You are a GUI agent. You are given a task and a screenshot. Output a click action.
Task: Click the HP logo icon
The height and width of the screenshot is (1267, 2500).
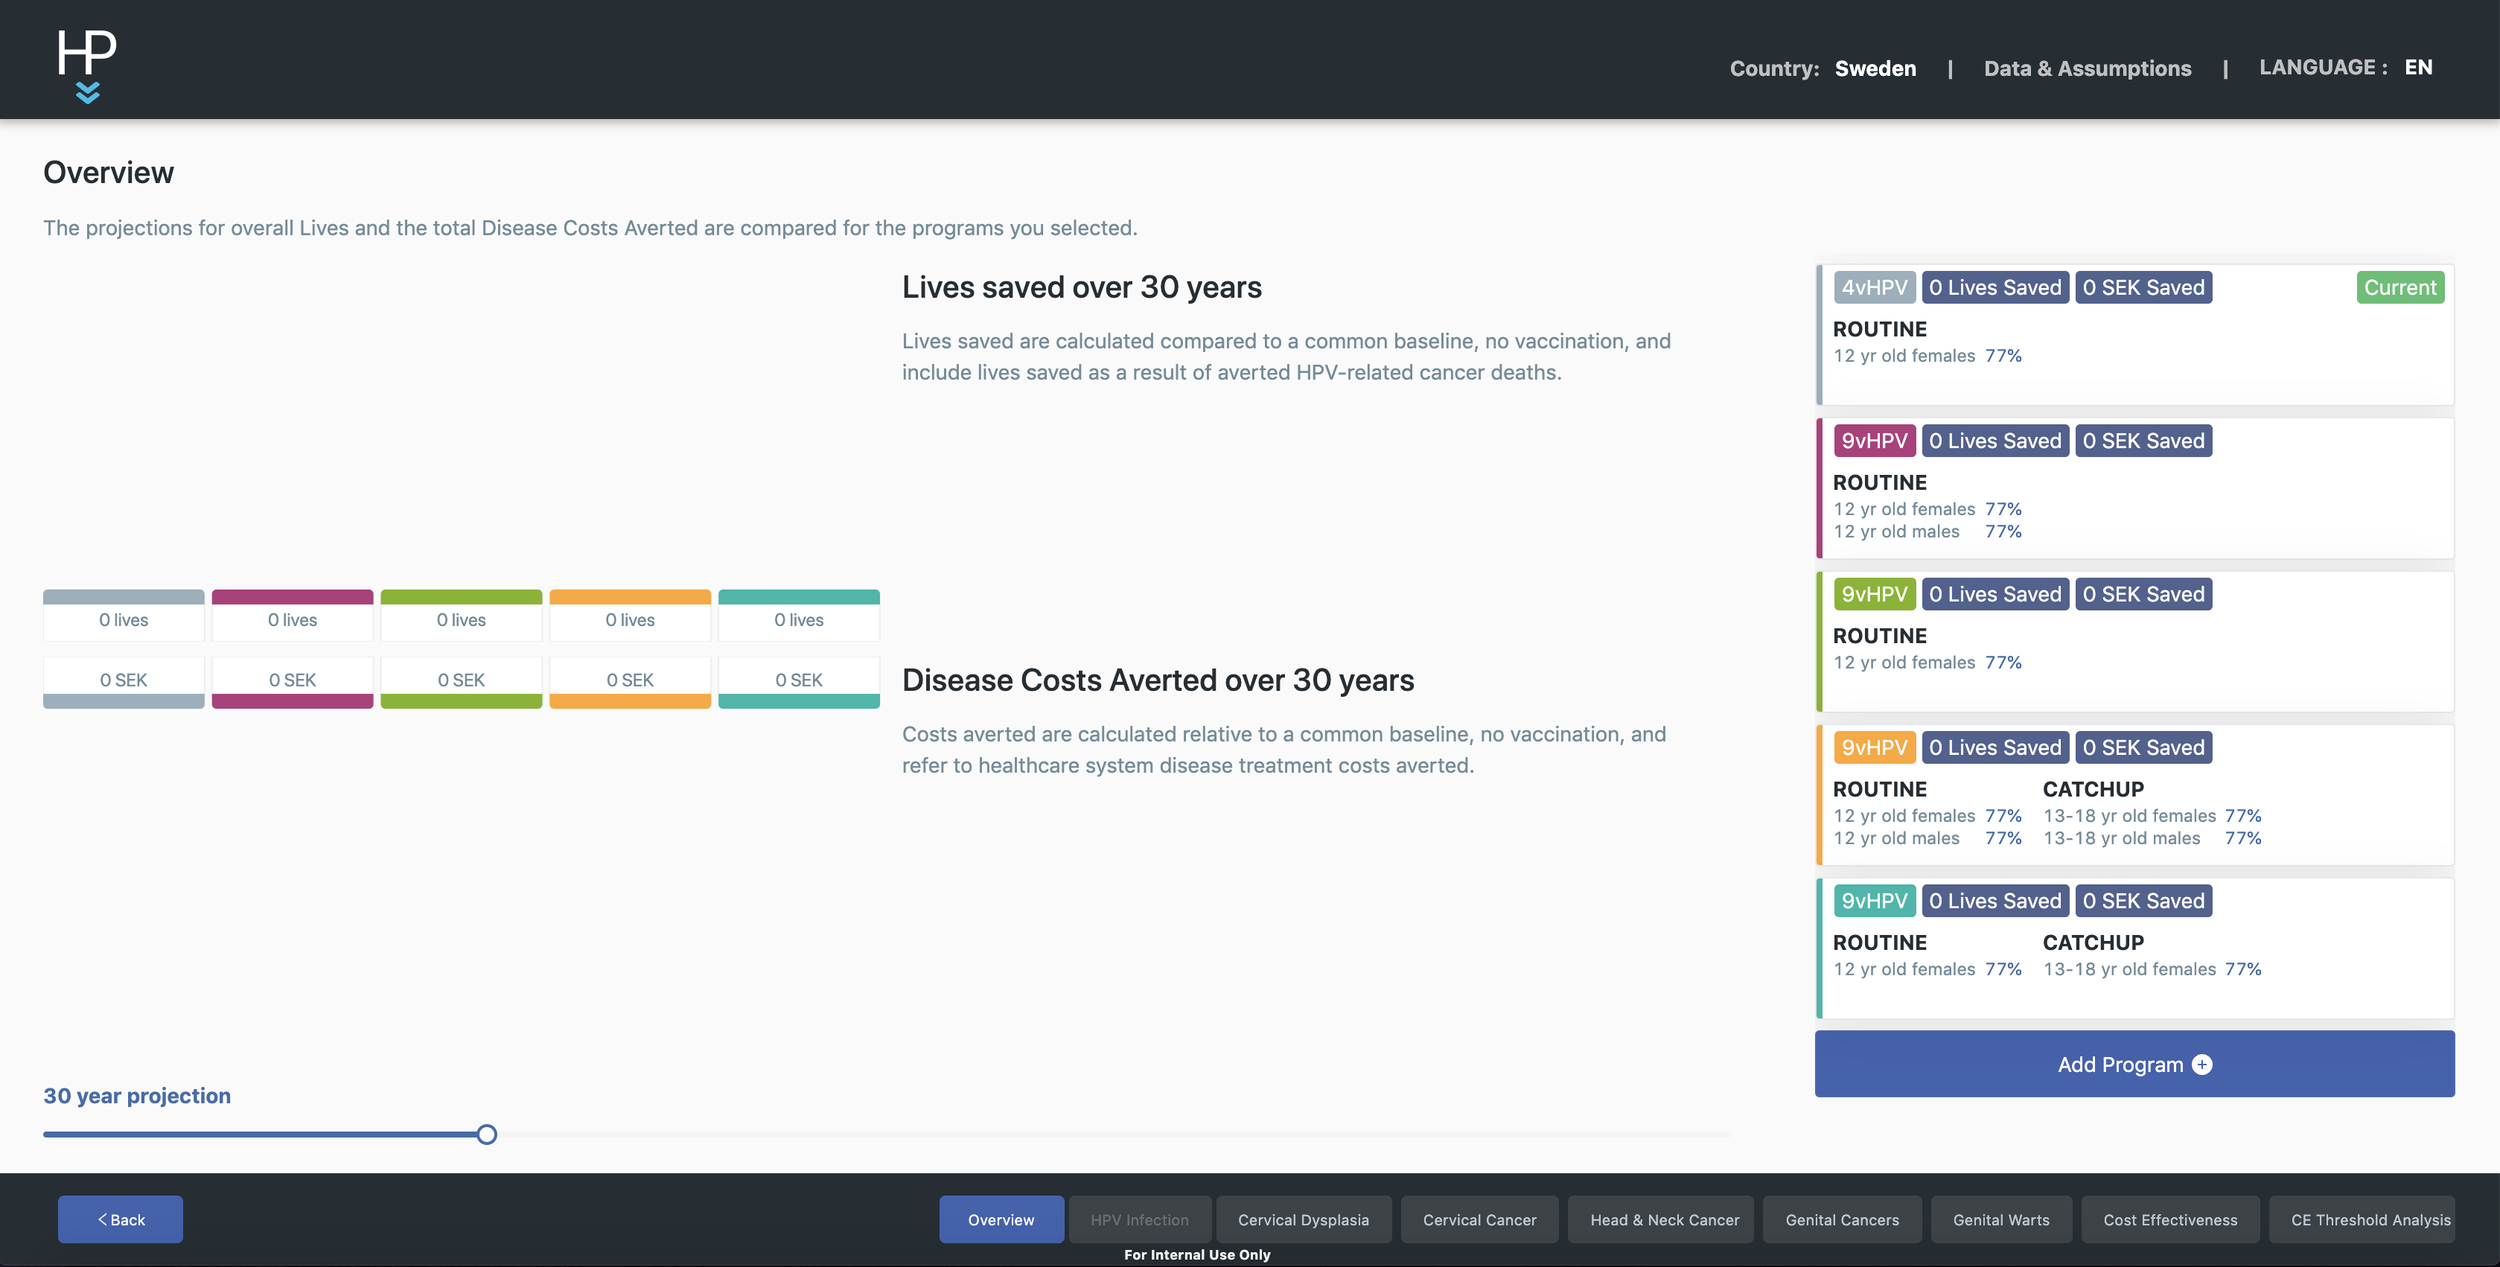click(87, 64)
